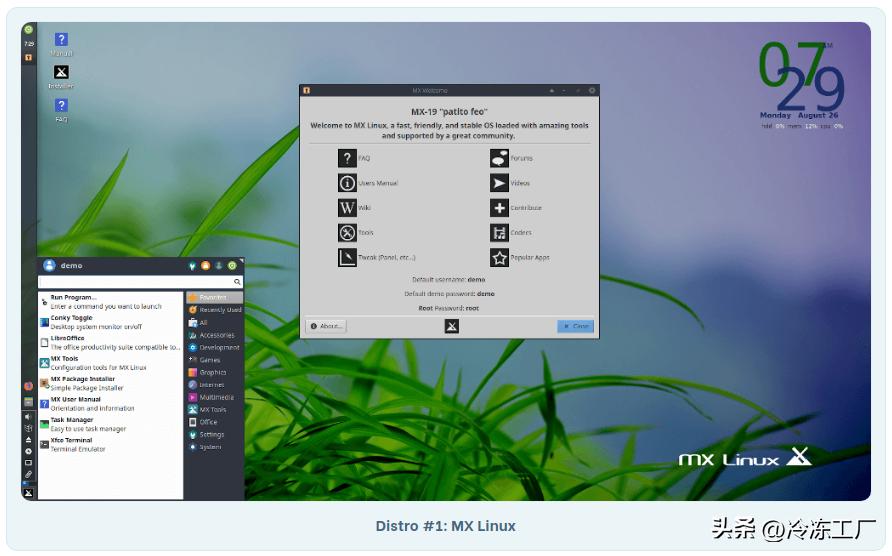Open the Accessories category
Screen dimensions: 892x556
[214, 335]
